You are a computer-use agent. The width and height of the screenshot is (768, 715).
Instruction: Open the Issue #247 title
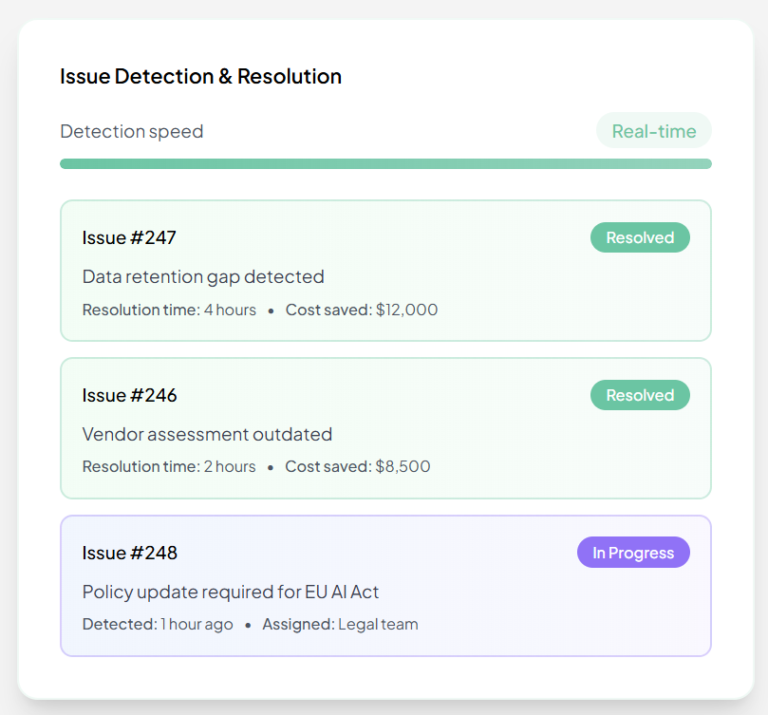pos(129,238)
